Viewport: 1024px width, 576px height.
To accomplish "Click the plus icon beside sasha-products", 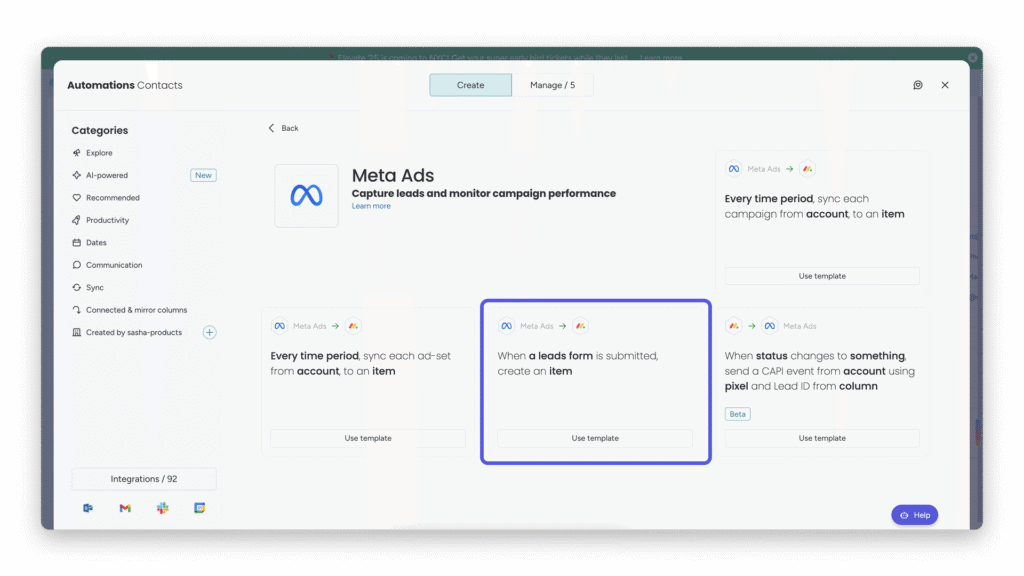I will click(x=210, y=332).
